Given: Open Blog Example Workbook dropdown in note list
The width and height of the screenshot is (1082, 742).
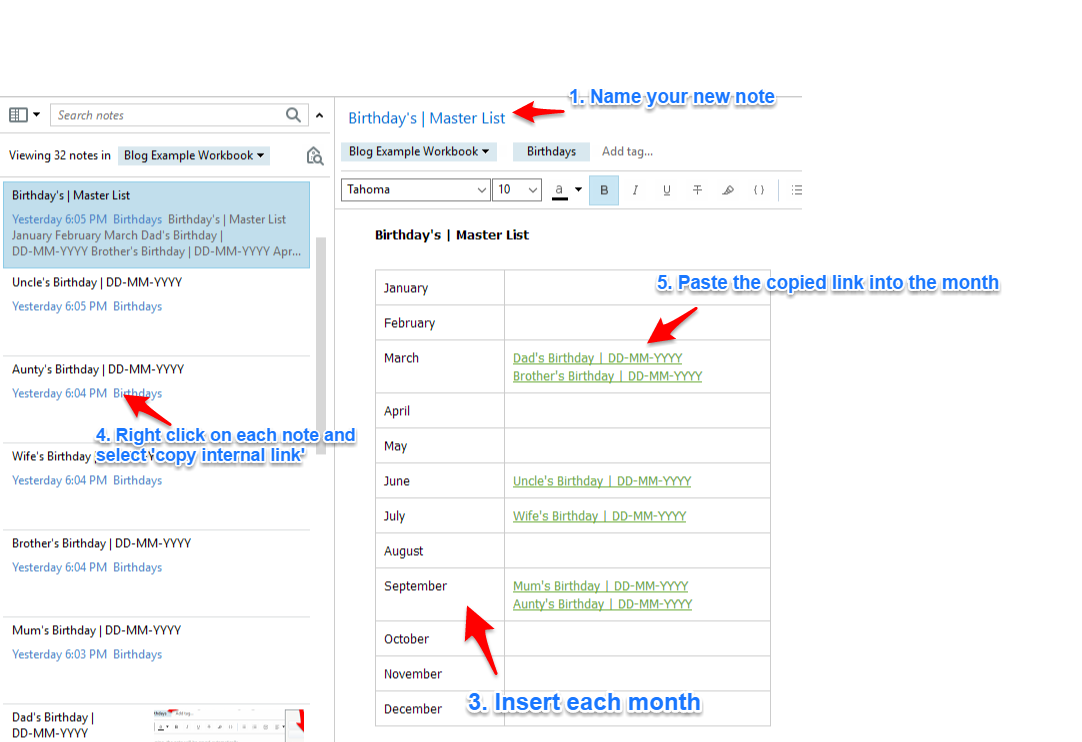Looking at the screenshot, I should pos(193,156).
